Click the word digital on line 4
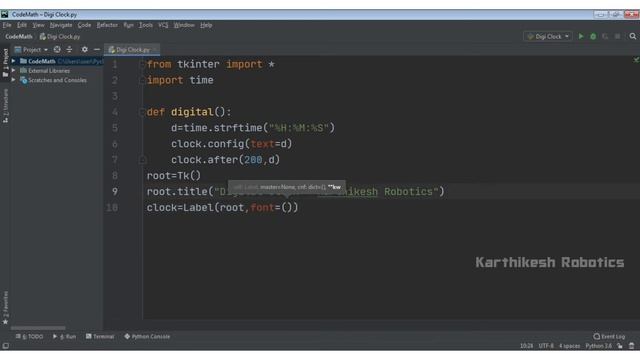The height and width of the screenshot is (360, 640). 192,112
